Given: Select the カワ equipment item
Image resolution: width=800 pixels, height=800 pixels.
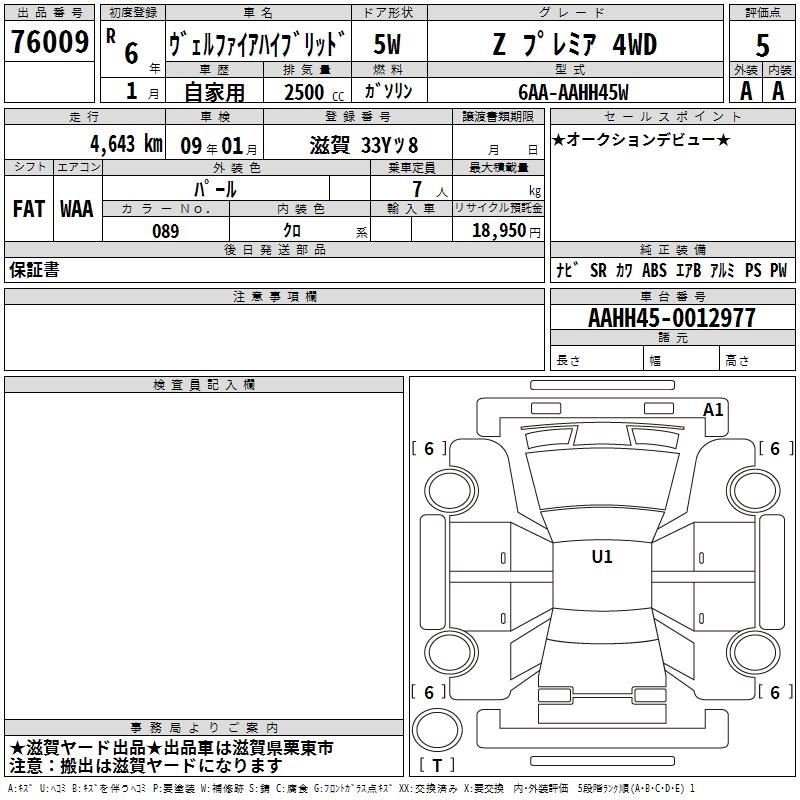Looking at the screenshot, I should 624,270.
